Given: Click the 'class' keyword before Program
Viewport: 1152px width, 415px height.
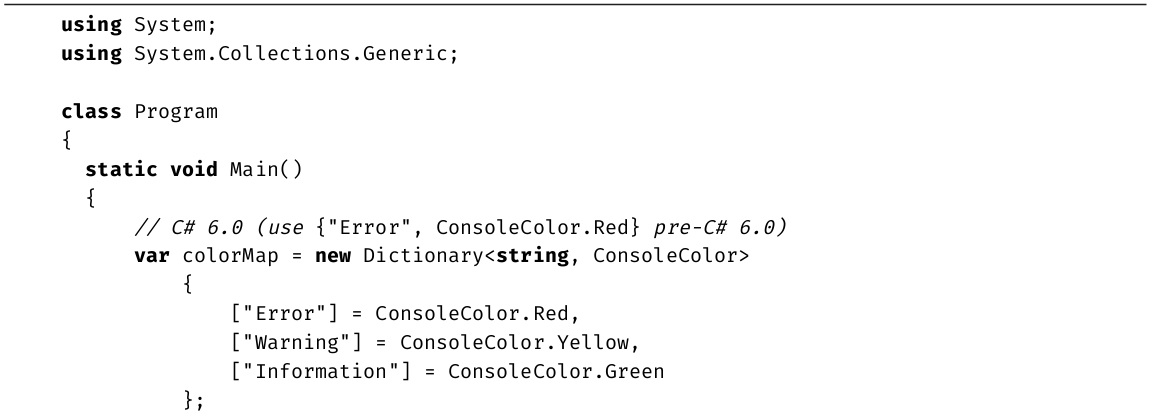Looking at the screenshot, I should point(92,111).
